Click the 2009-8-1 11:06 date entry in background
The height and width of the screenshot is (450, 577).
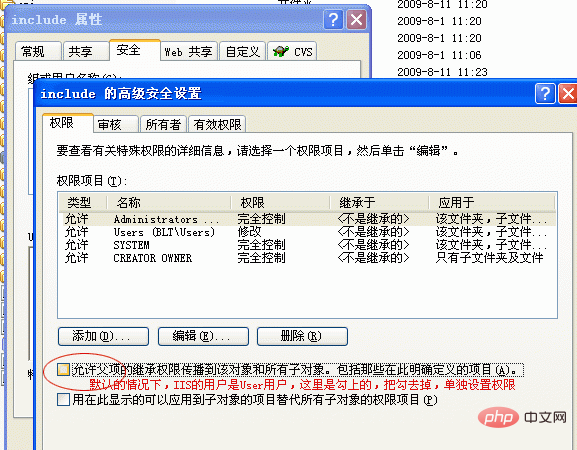pos(439,55)
